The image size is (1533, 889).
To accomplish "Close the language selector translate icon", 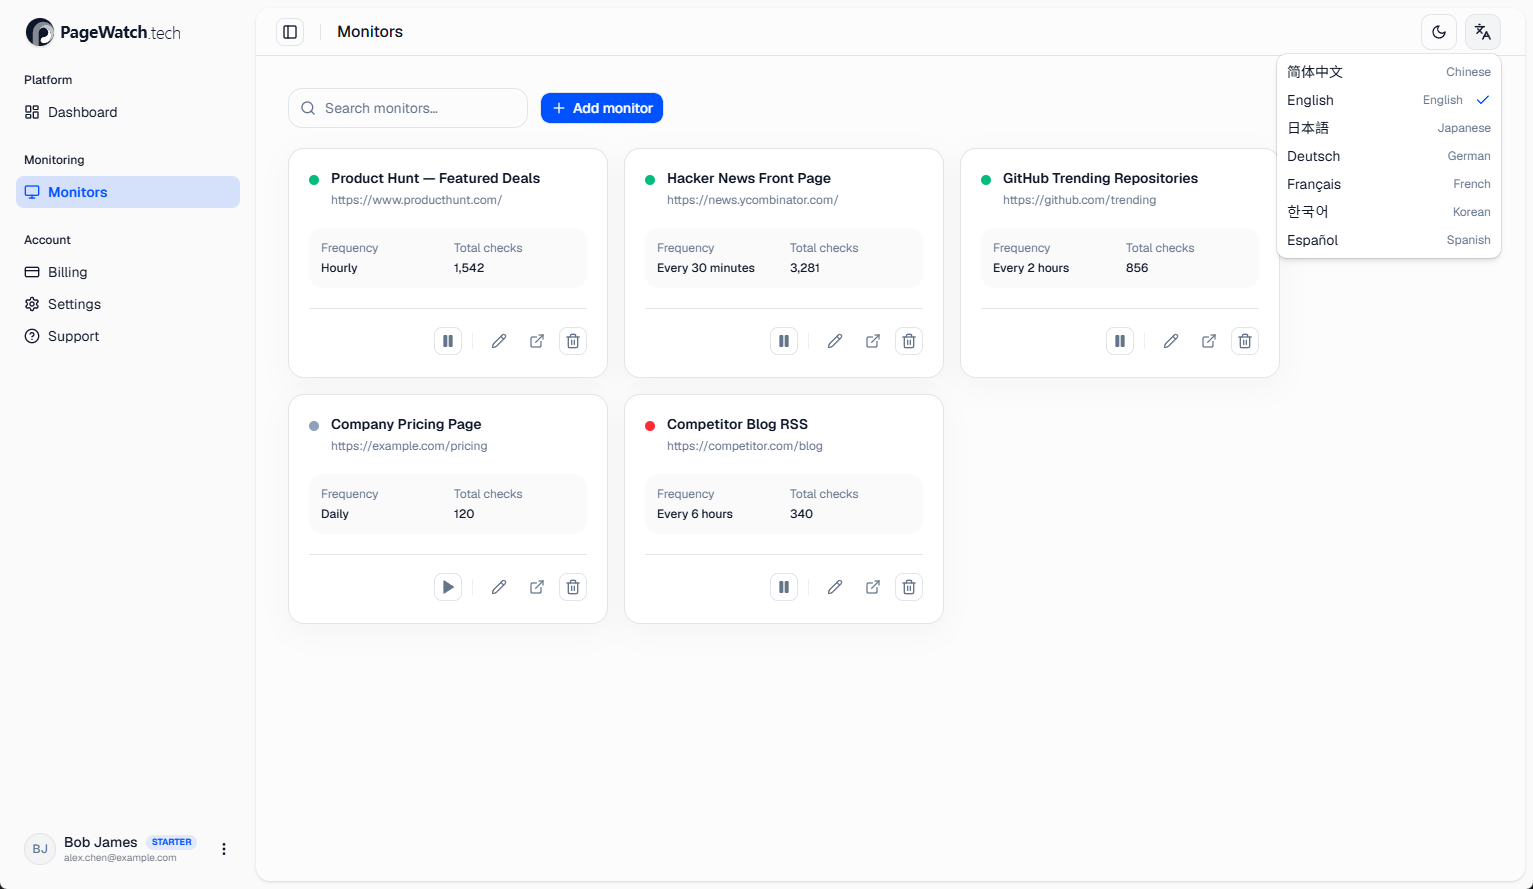I will (x=1483, y=32).
